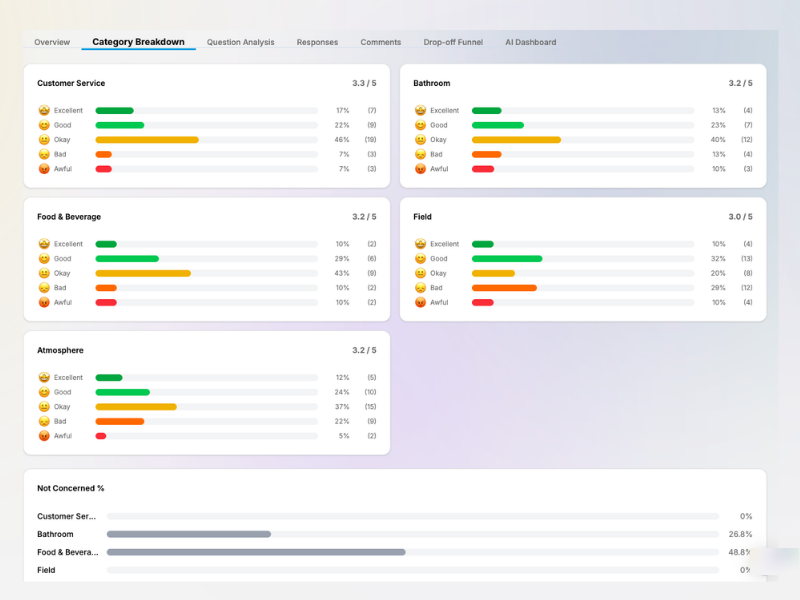This screenshot has height=600, width=800.
Task: Click the Good emoji in Bathroom card
Action: click(420, 125)
